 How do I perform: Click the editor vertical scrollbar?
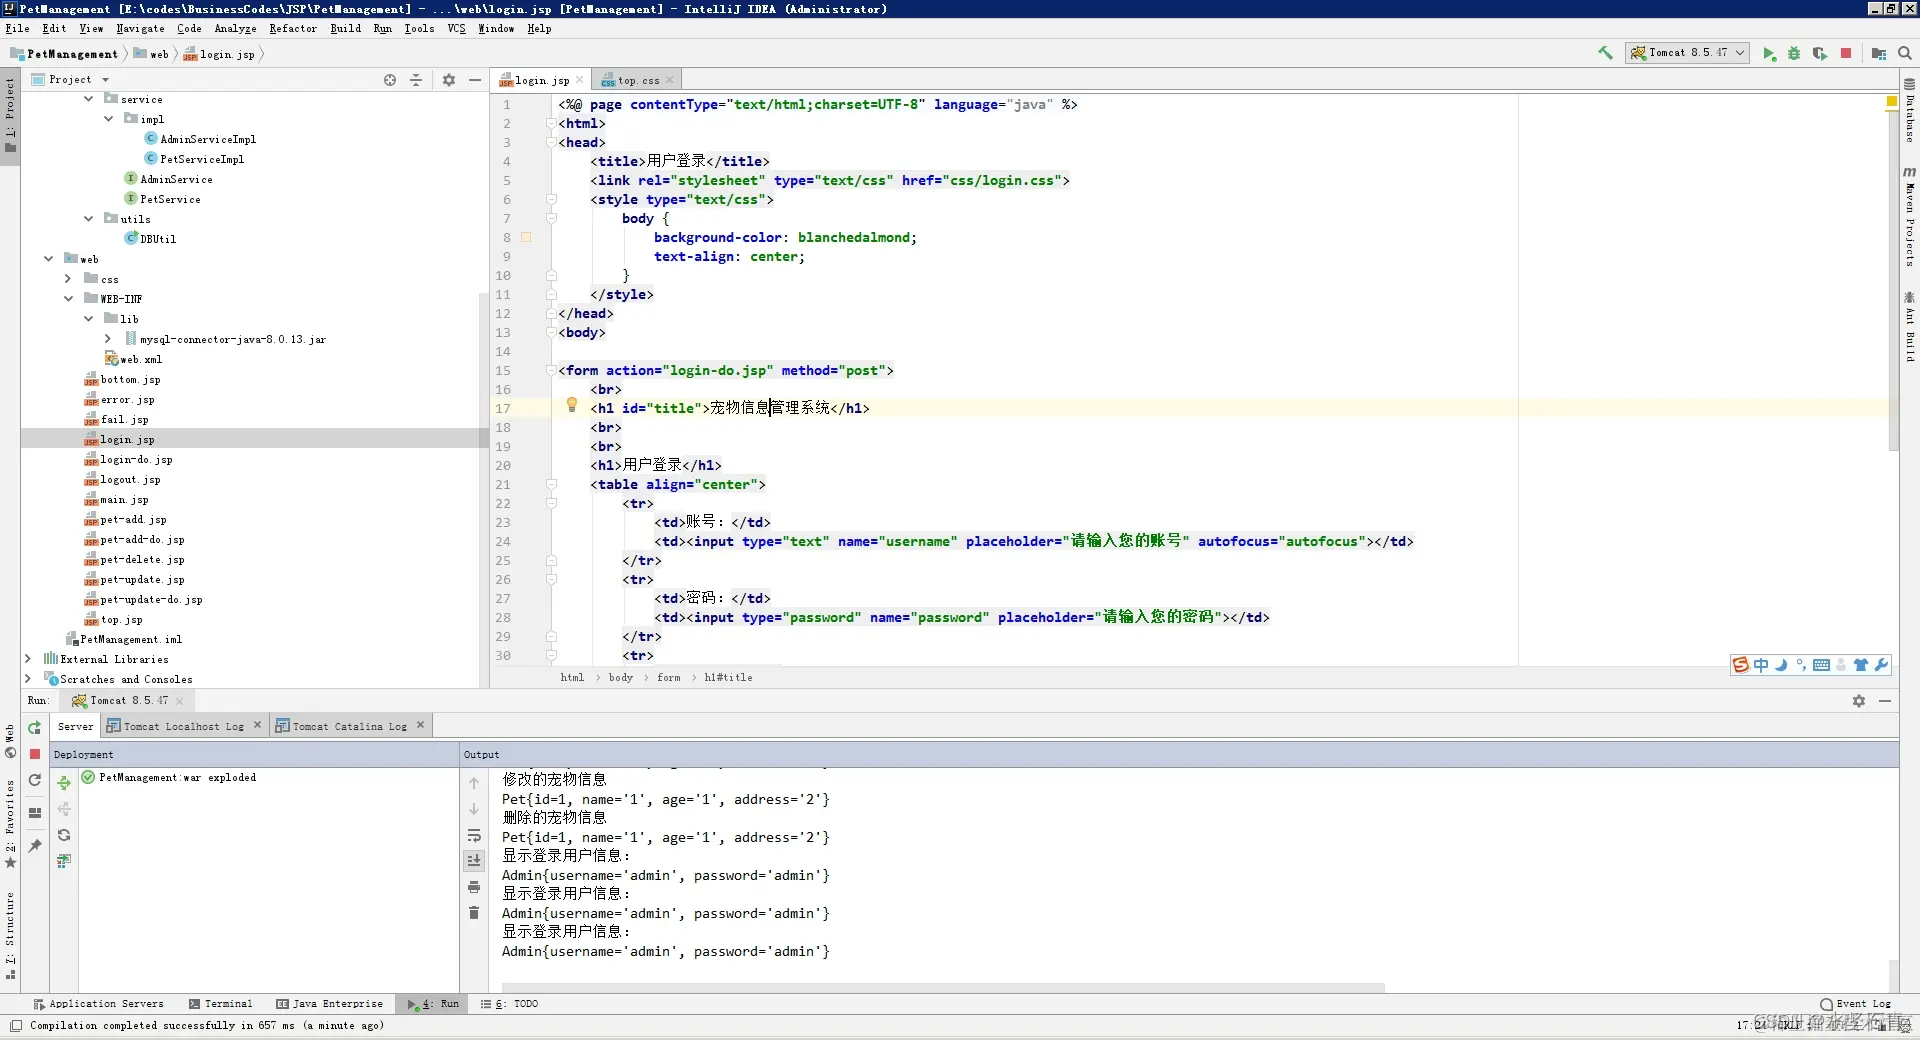[x=1893, y=280]
